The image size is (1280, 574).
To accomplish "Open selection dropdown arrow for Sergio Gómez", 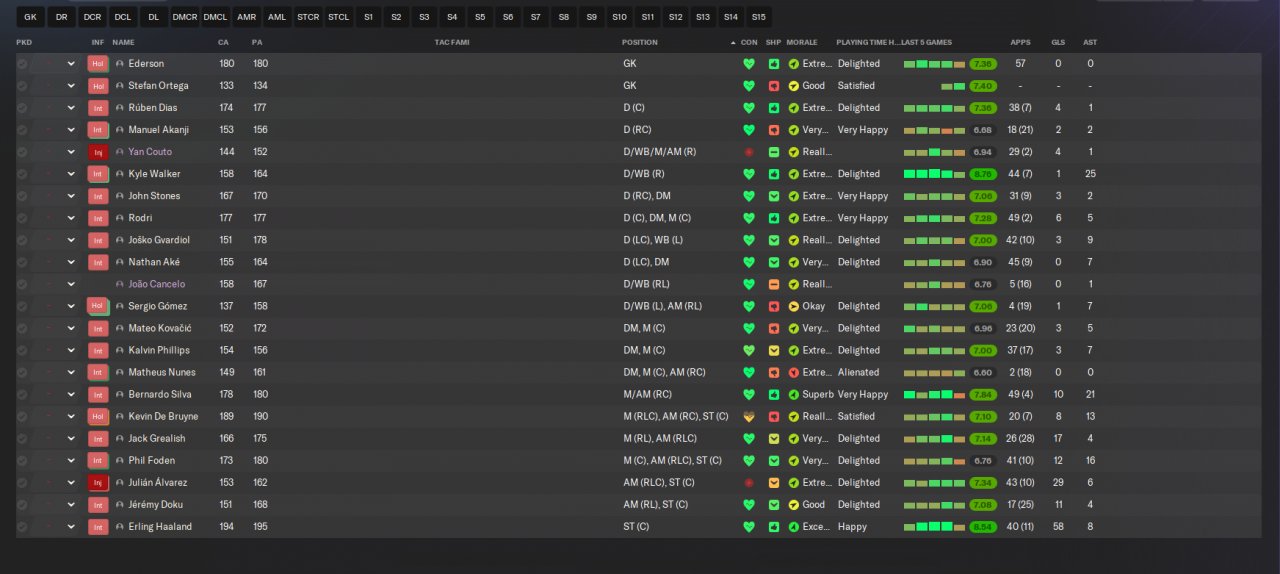I will (x=71, y=306).
